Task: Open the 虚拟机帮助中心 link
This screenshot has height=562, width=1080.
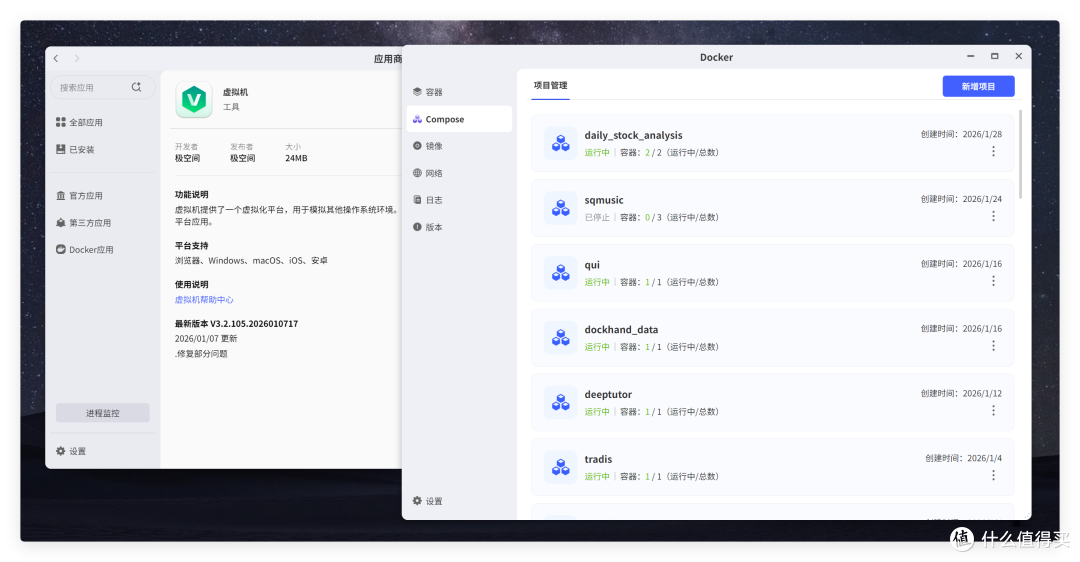Action: point(204,300)
